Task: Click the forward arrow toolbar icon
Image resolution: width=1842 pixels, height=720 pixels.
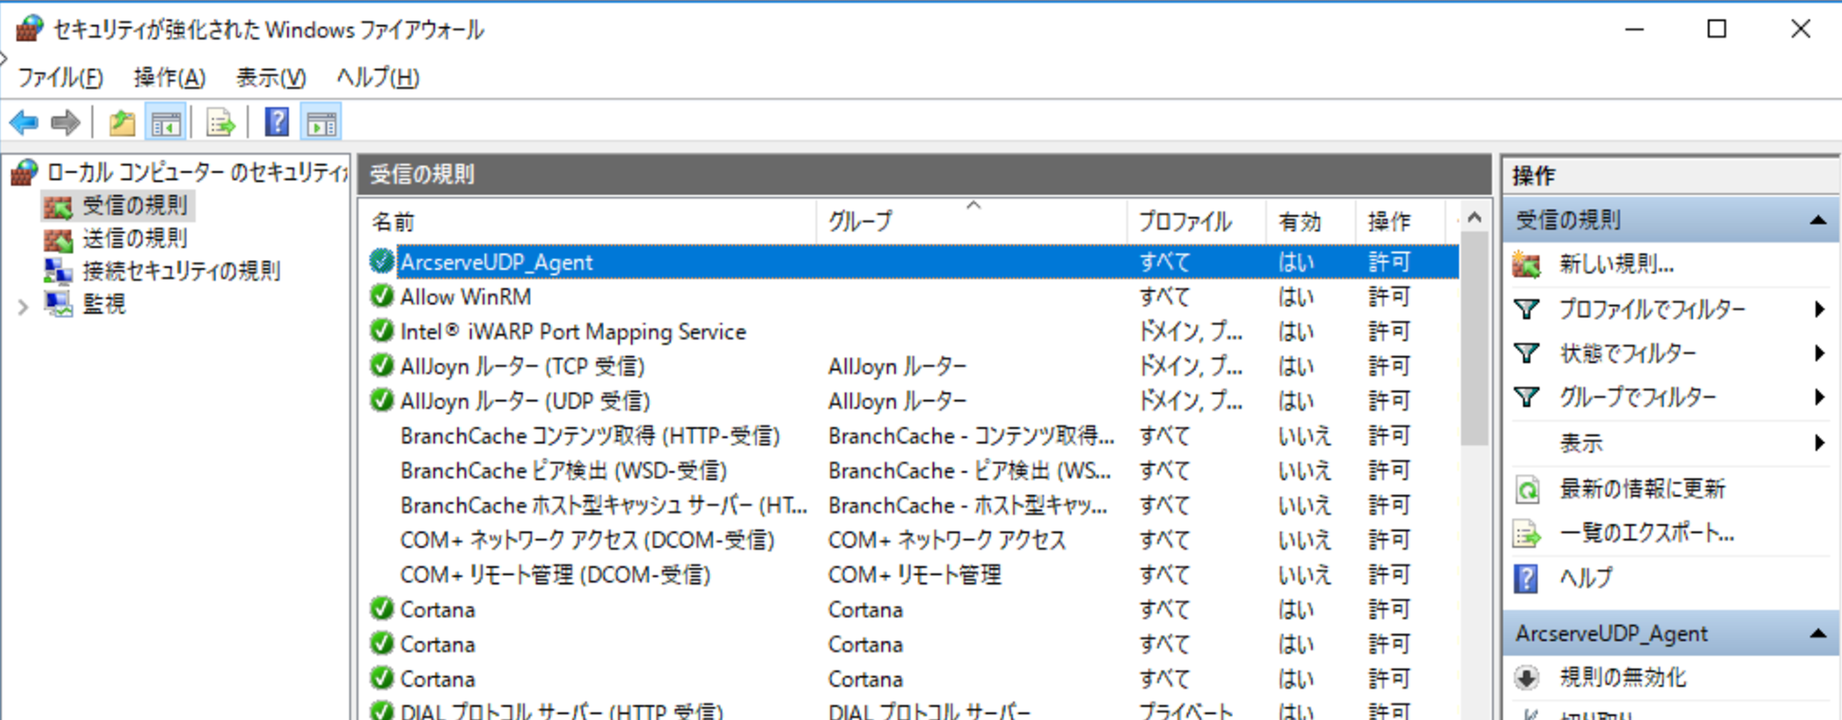Action: [x=65, y=123]
